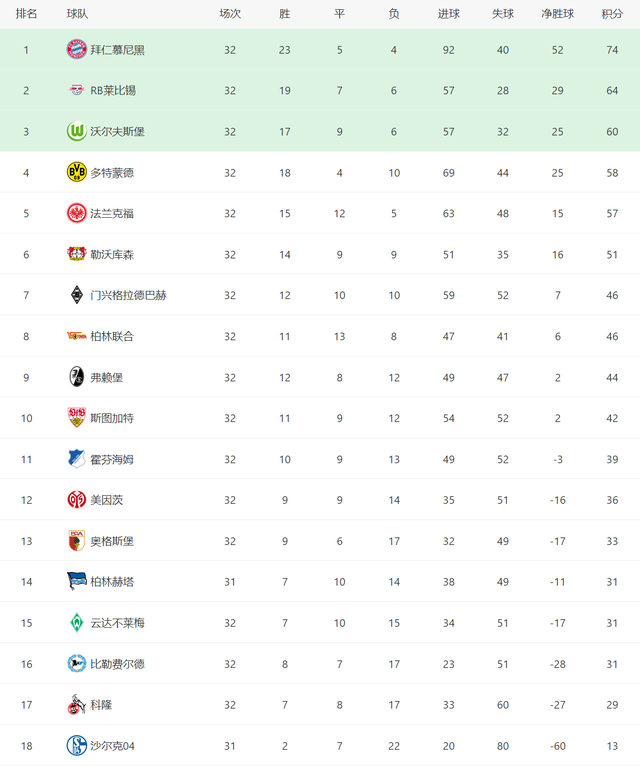The image size is (640, 766).
Task: Click the Bayern Munich club crest
Action: [77, 49]
